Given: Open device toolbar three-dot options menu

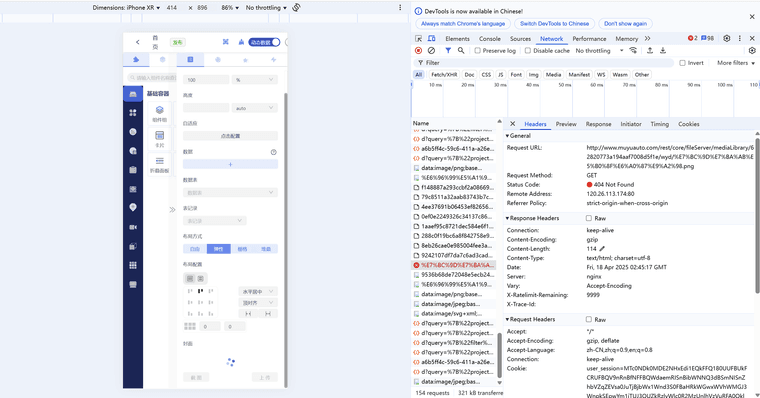Looking at the screenshot, I should [x=400, y=7].
